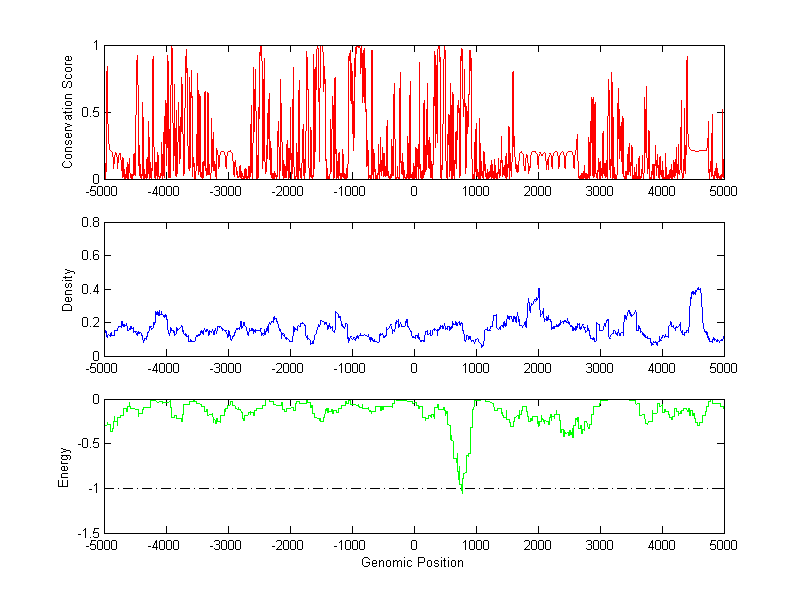The width and height of the screenshot is (800, 599).
Task: Click the 0.5 tick on Conservation Score axis
Action: pos(88,112)
